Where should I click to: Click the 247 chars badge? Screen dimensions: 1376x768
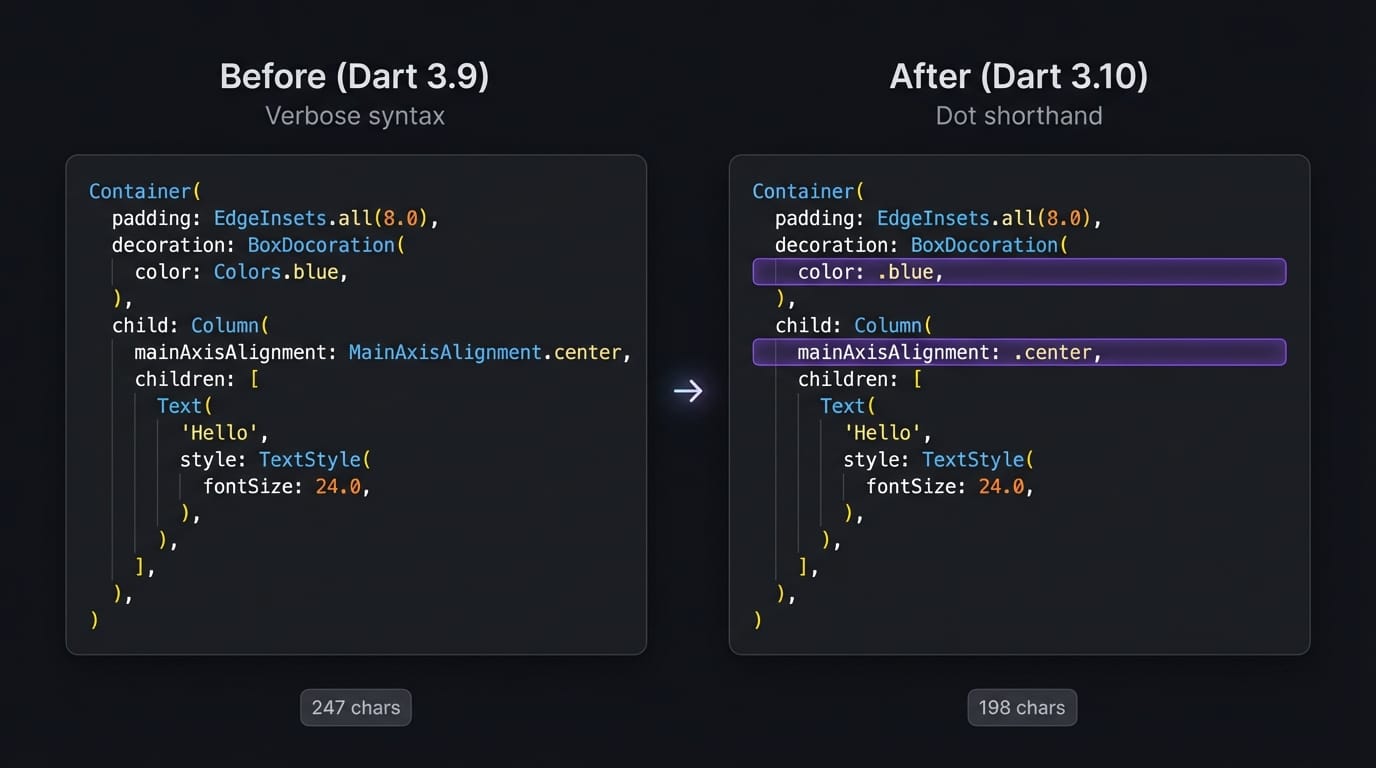pos(355,707)
